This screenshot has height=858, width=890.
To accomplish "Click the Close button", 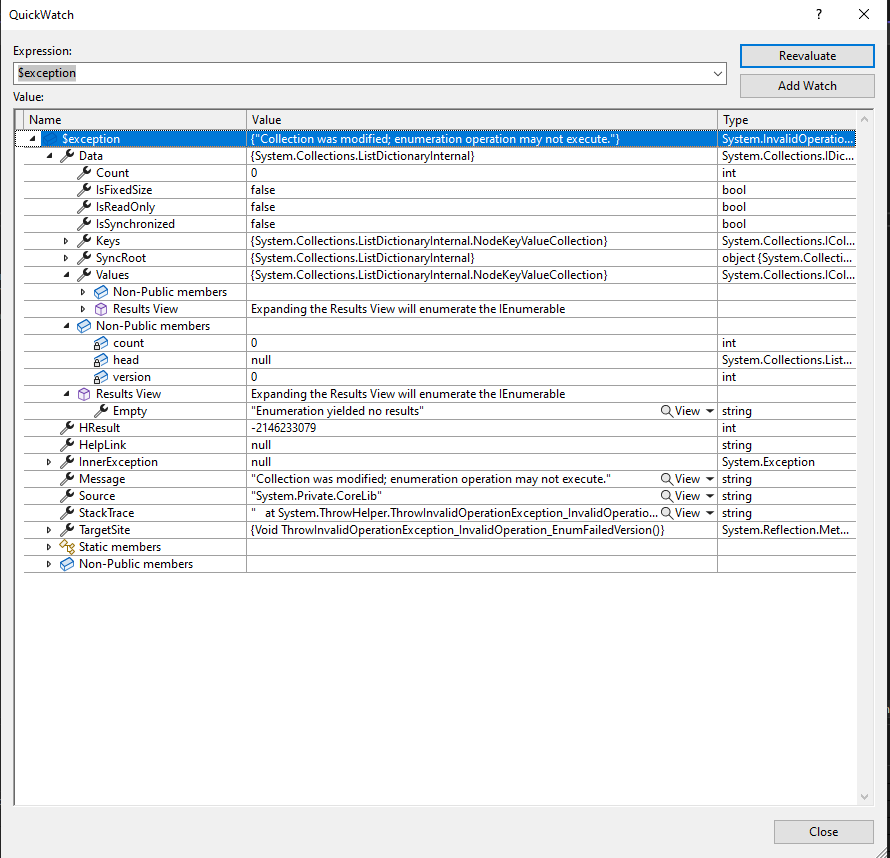I will tap(823, 831).
